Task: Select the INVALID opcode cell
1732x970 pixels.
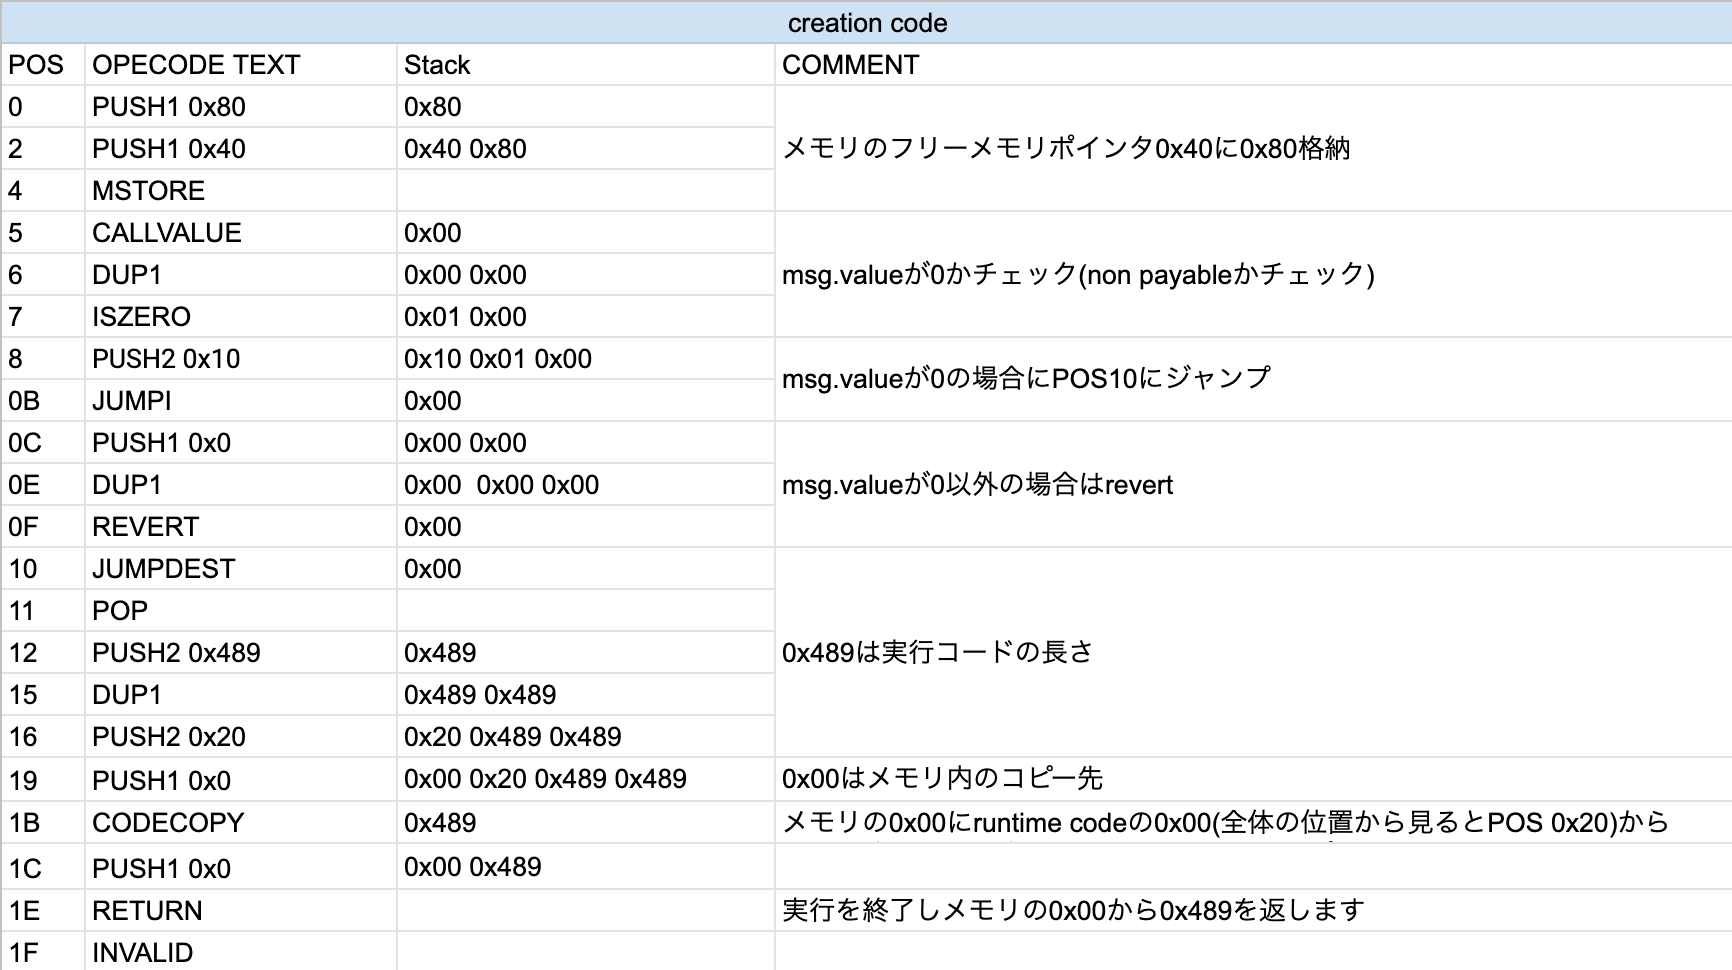Action: [x=241, y=952]
